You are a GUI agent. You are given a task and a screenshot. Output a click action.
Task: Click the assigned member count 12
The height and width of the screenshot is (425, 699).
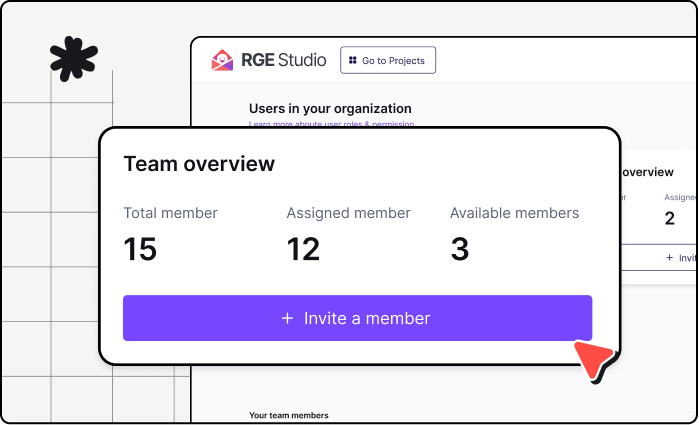303,249
